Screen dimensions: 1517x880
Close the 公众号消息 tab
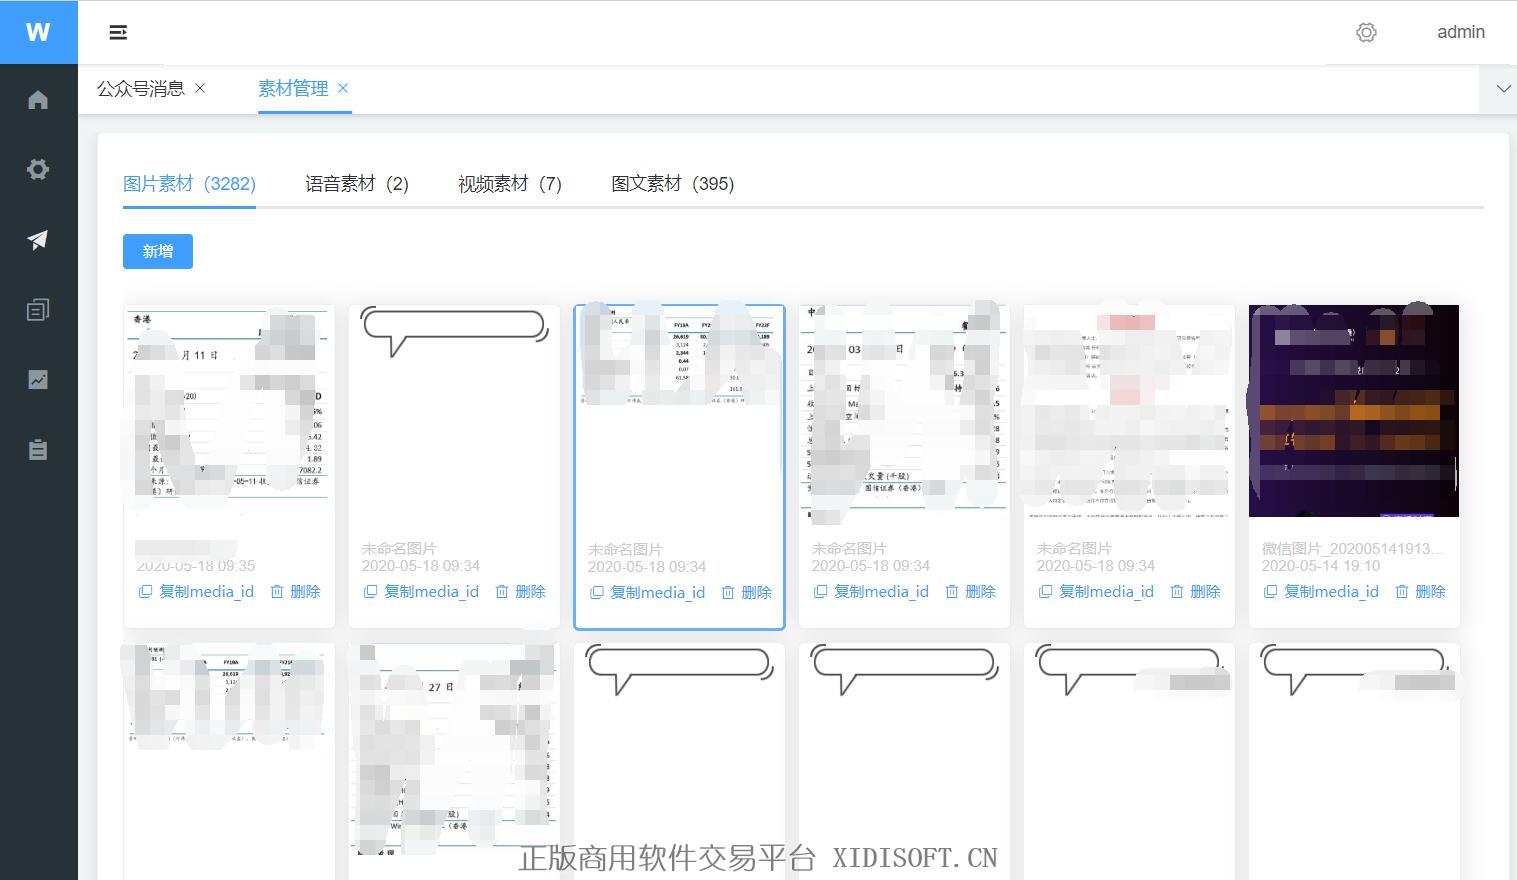click(x=200, y=88)
